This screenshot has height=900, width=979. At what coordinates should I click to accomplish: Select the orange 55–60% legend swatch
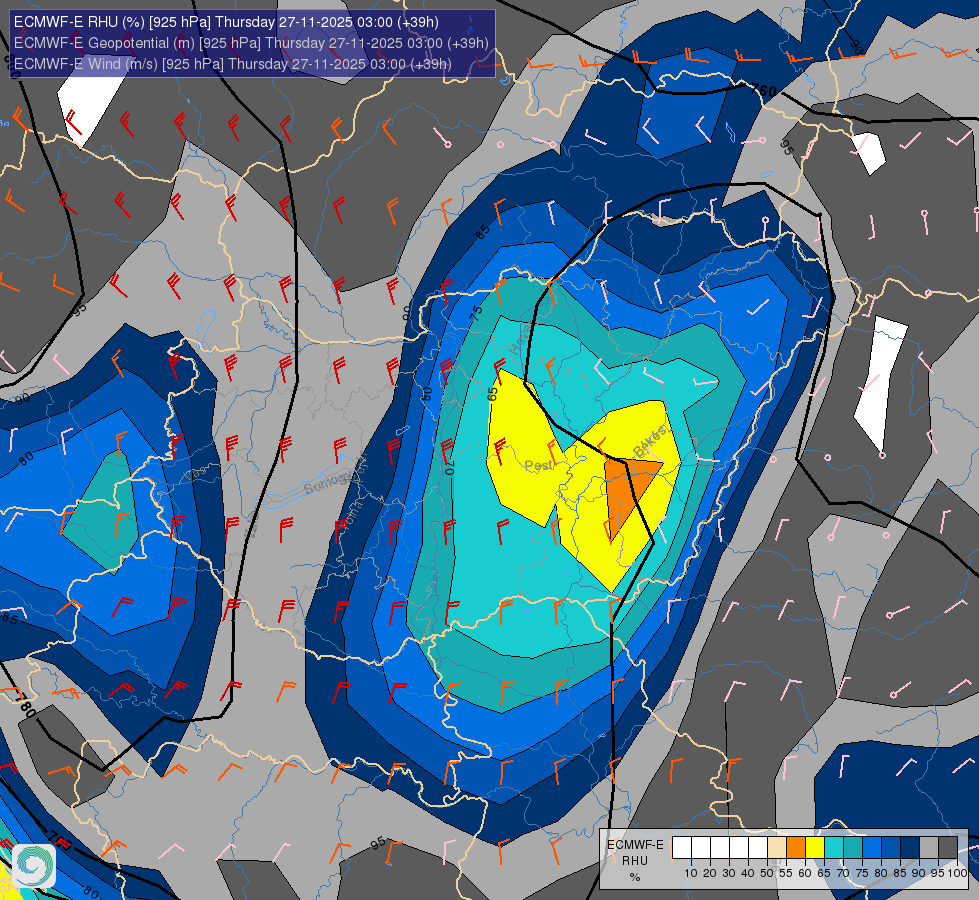(x=796, y=848)
